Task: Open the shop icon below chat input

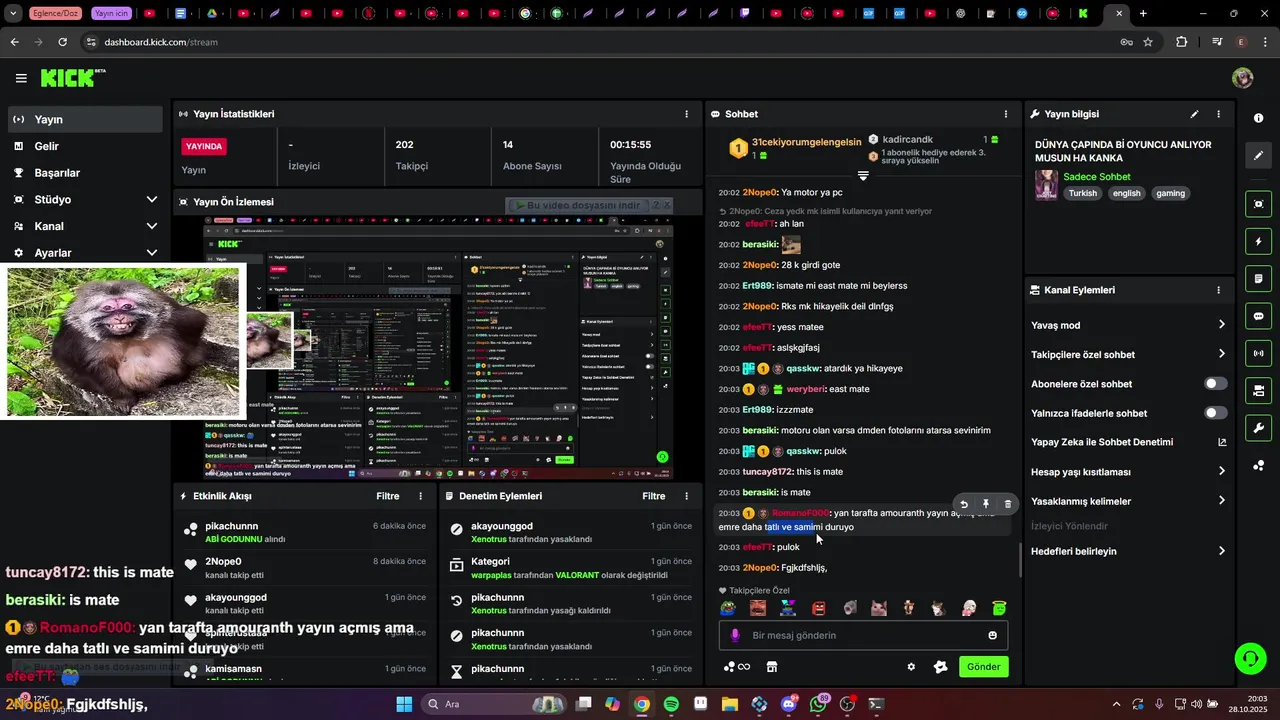Action: tap(772, 667)
